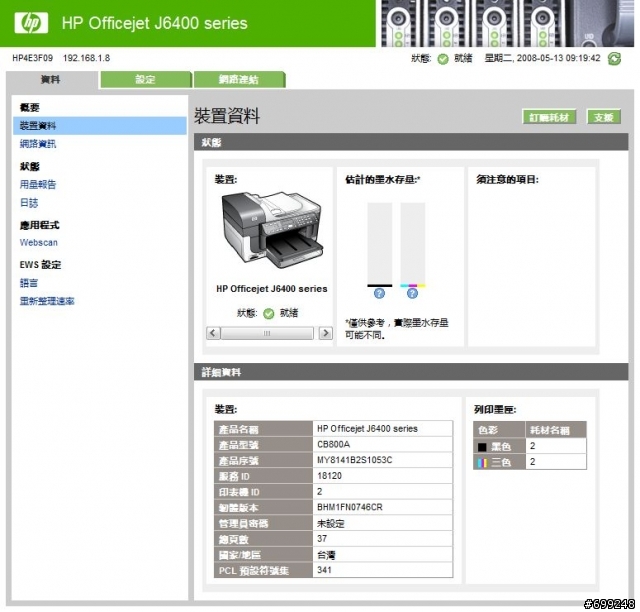
Task: Click right arrow of device scrollbar
Action: point(325,333)
